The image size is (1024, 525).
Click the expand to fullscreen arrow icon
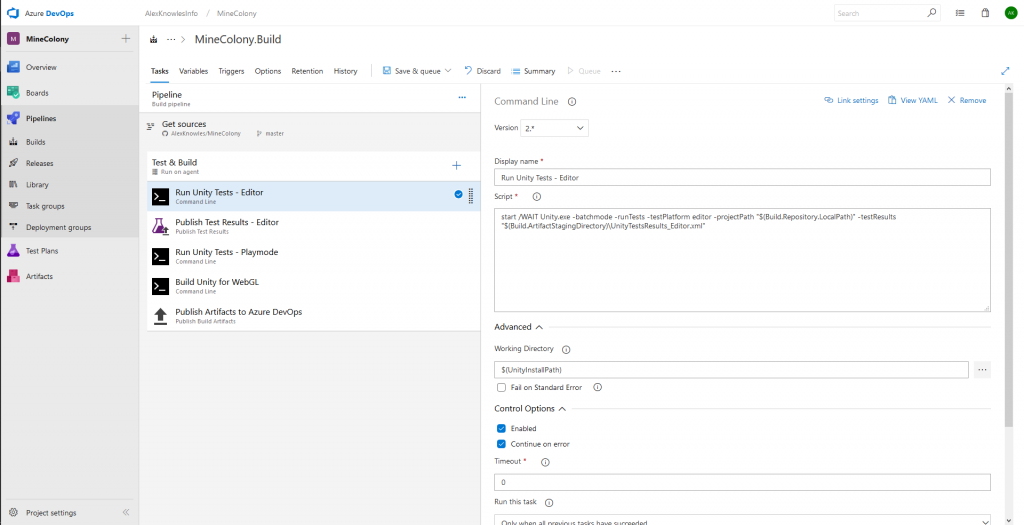tap(1005, 71)
